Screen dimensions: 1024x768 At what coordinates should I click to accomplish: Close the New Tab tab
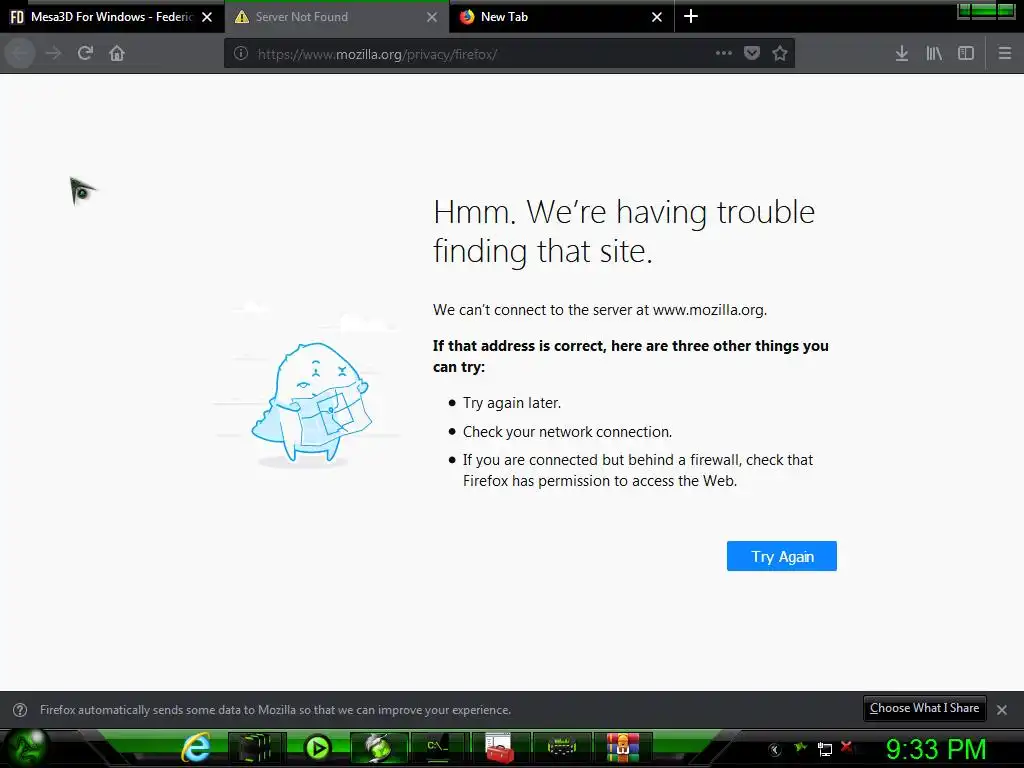(657, 17)
